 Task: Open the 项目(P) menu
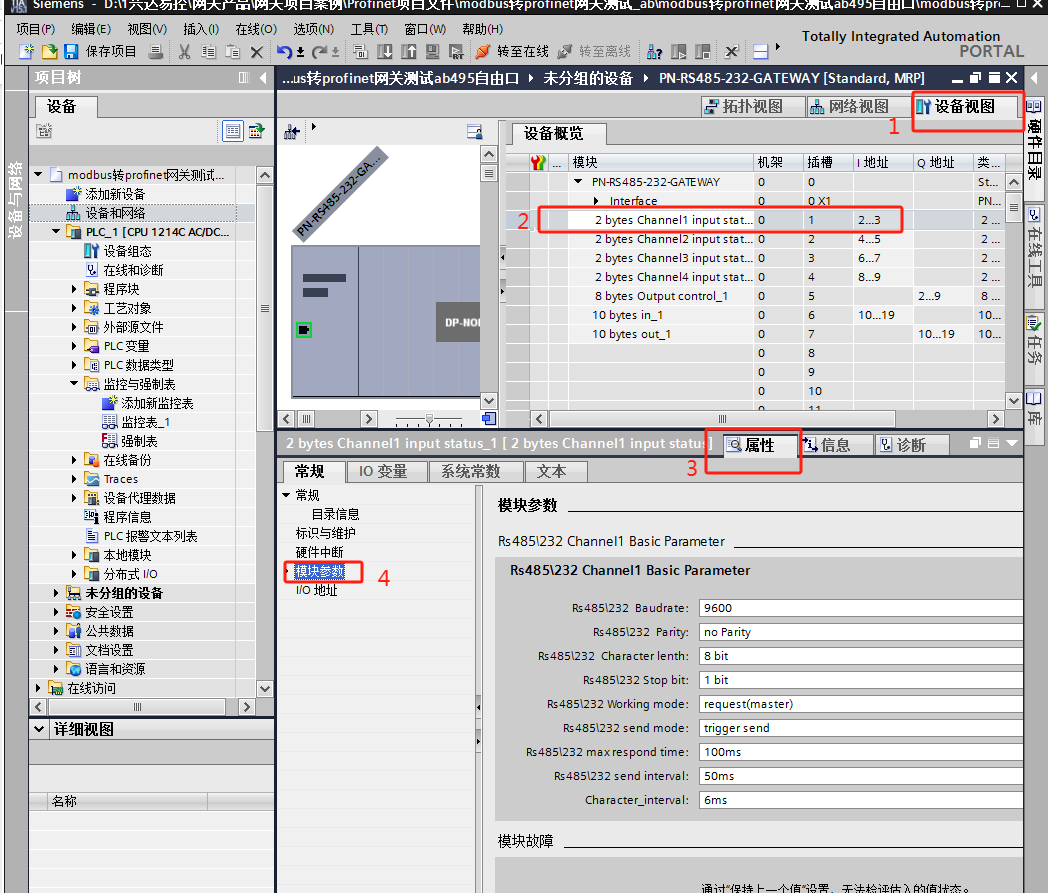(x=36, y=29)
